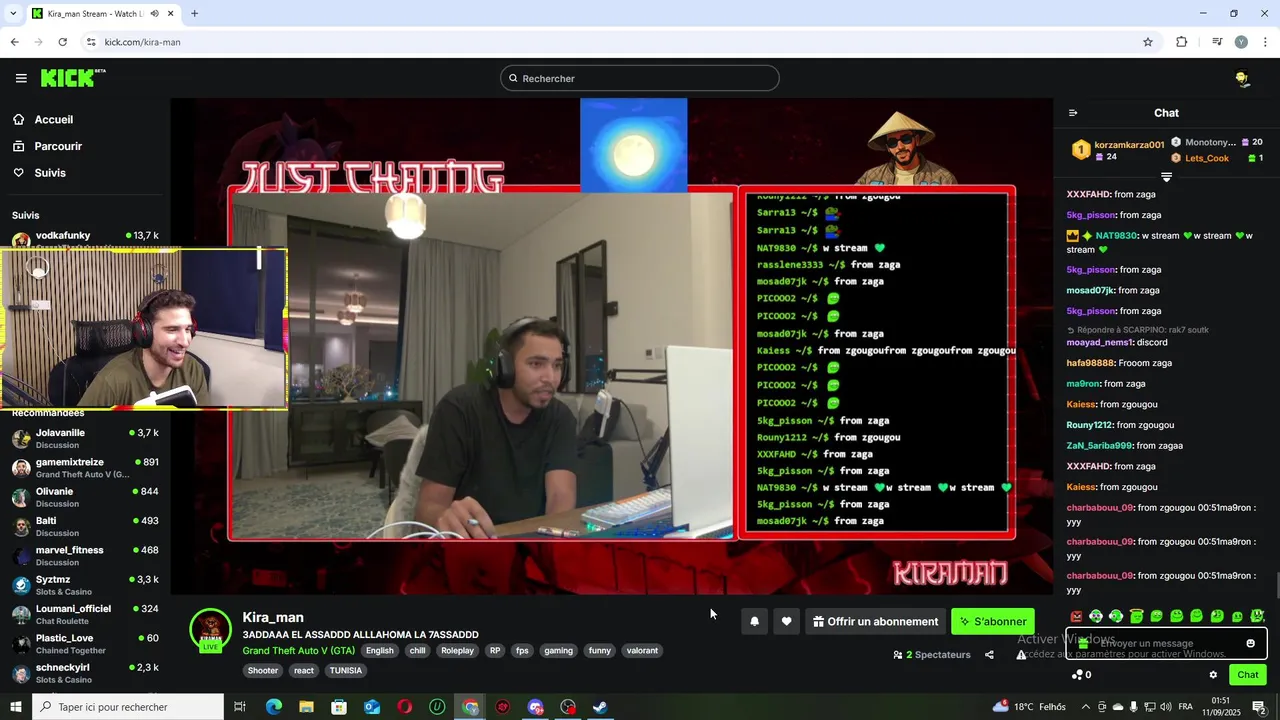Click the English tag
Viewport: 1280px width, 720px height.
click(x=379, y=650)
